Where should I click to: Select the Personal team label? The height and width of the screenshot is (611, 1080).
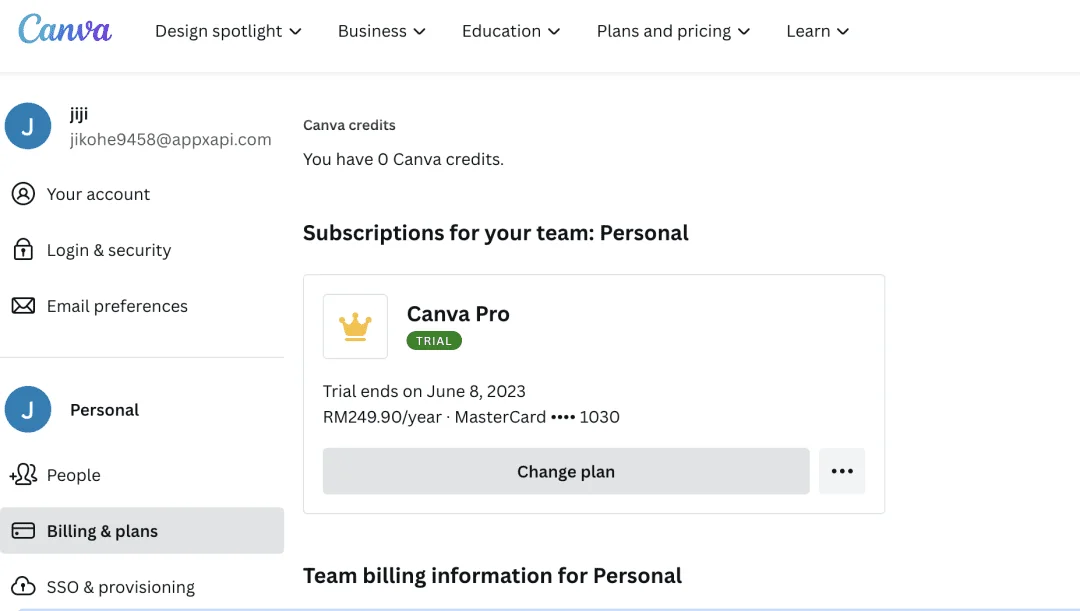pos(105,410)
